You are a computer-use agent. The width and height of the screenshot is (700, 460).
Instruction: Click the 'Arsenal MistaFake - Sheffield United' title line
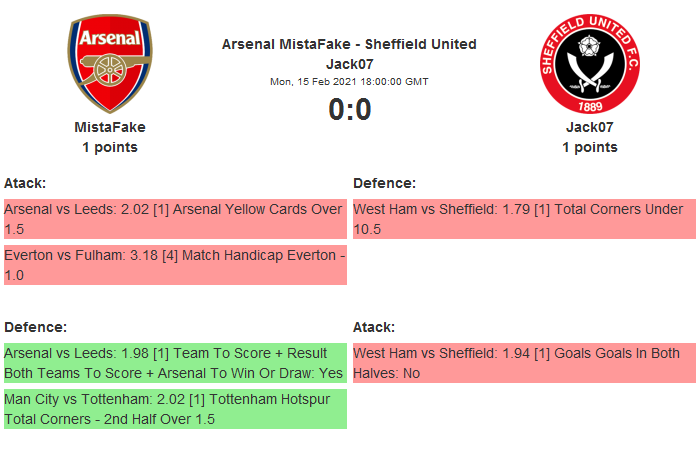[349, 44]
